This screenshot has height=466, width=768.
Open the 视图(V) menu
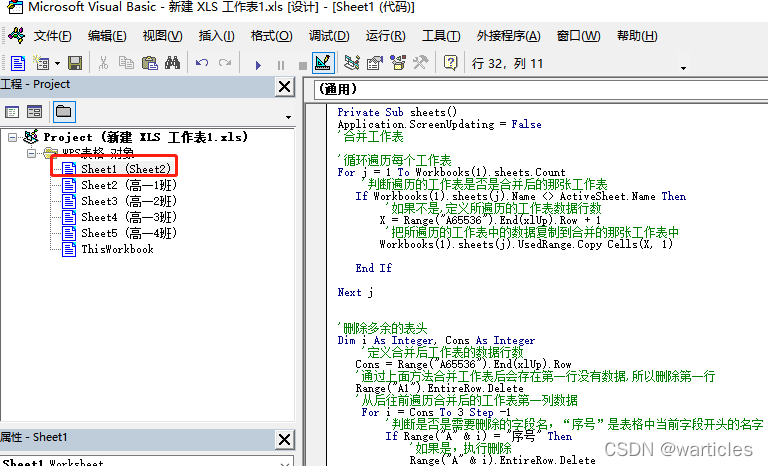163,36
